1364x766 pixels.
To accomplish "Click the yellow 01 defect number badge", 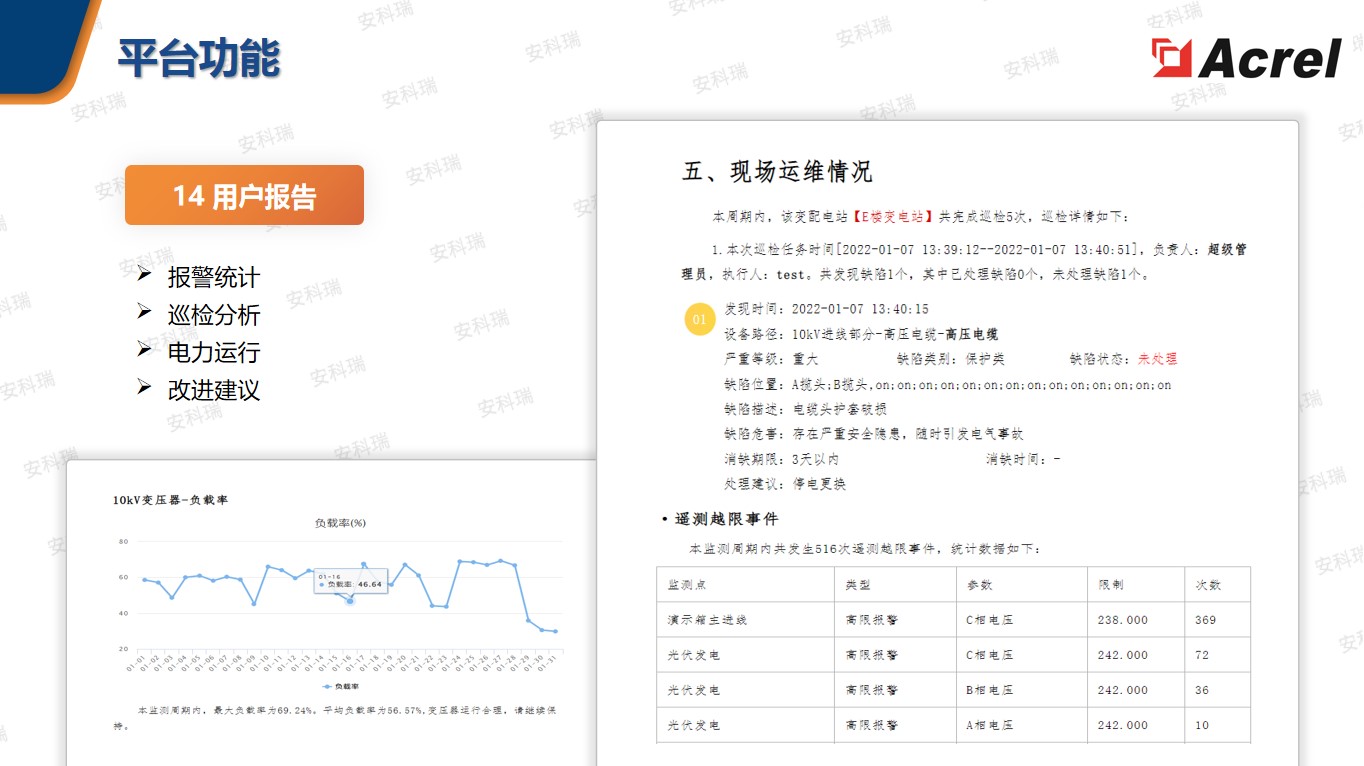I will [x=699, y=320].
